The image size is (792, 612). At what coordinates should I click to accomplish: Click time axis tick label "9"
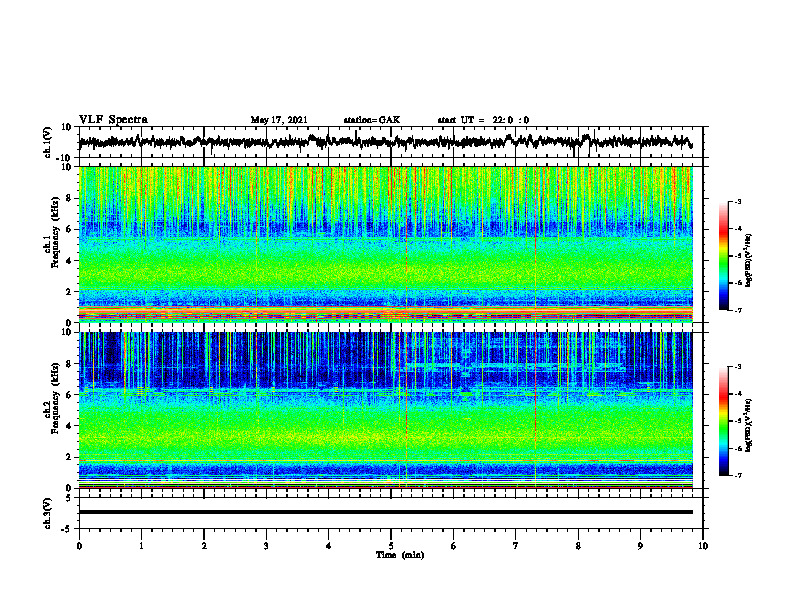point(640,546)
